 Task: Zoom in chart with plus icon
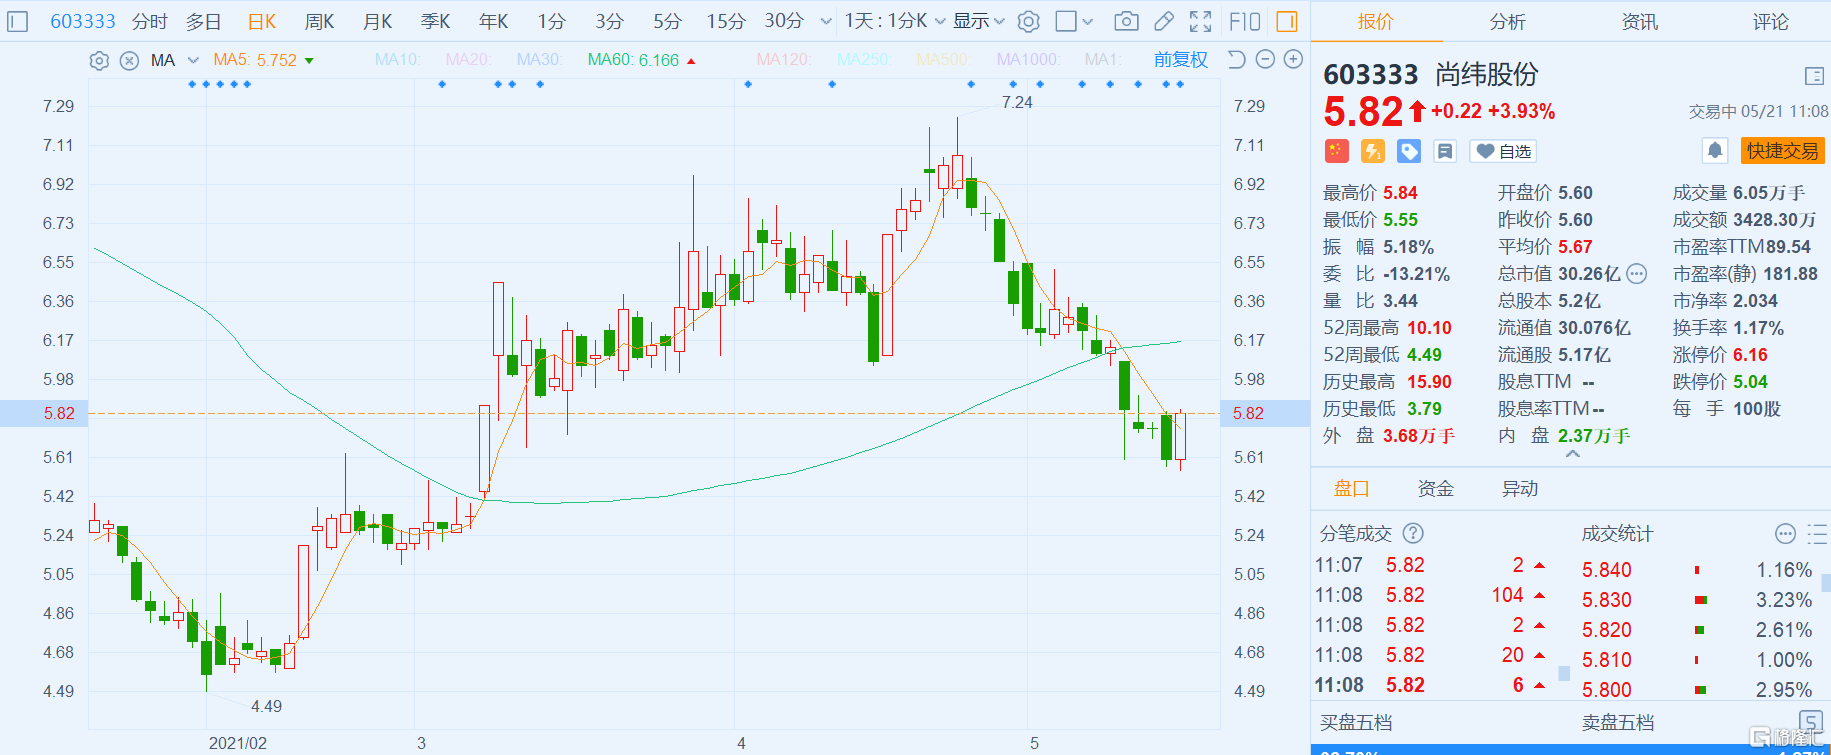pyautogui.click(x=1293, y=60)
